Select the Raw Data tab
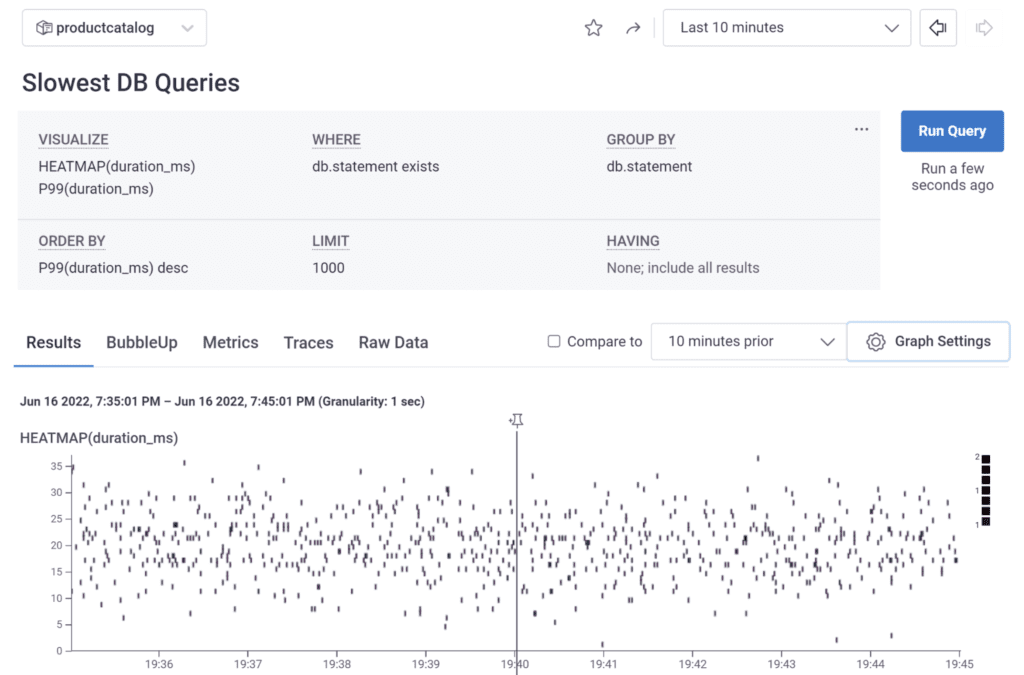1024x675 pixels. (x=393, y=342)
